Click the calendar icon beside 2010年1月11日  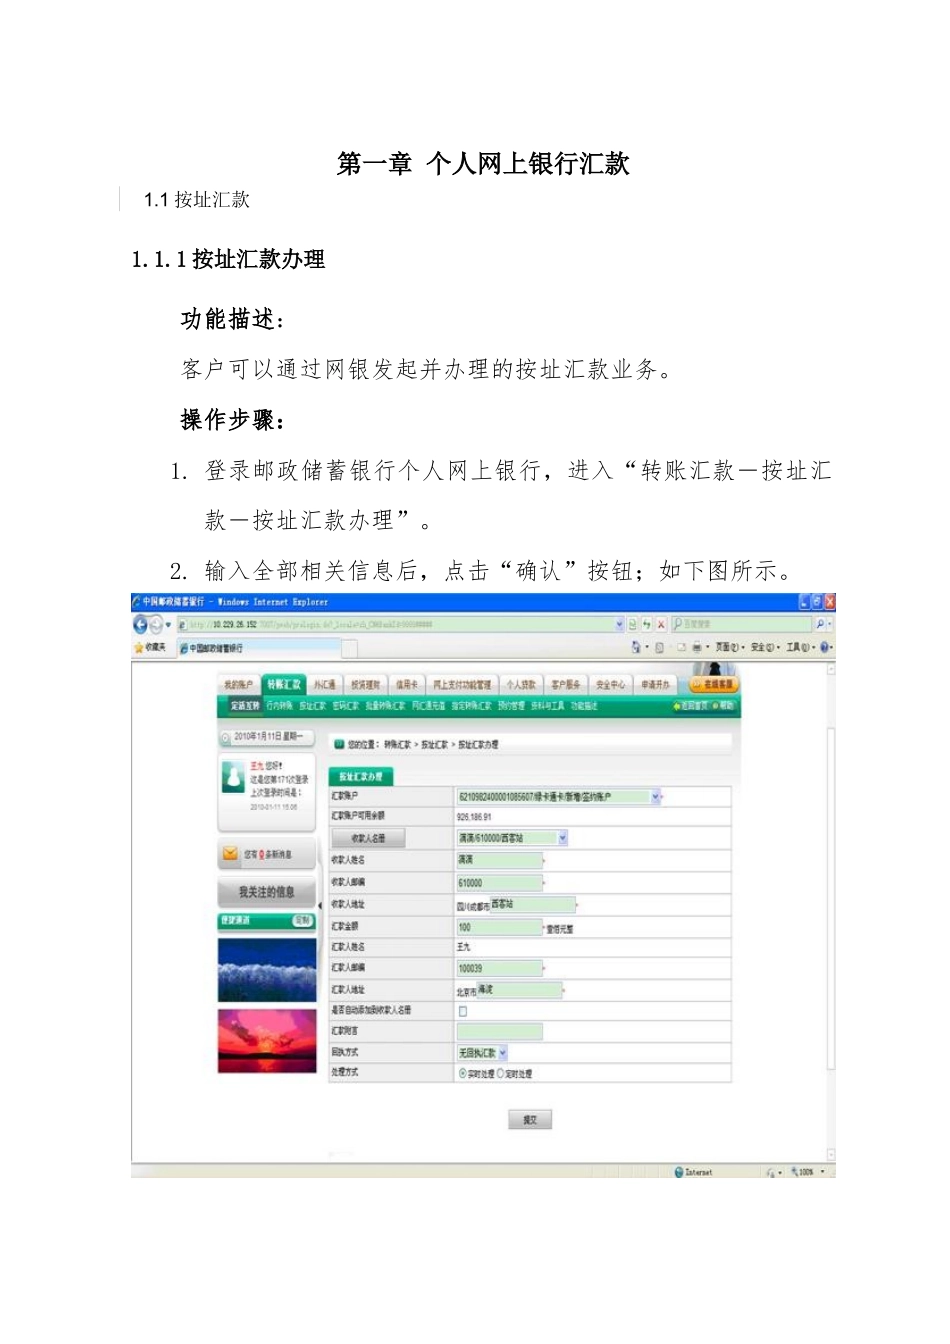click(x=226, y=738)
